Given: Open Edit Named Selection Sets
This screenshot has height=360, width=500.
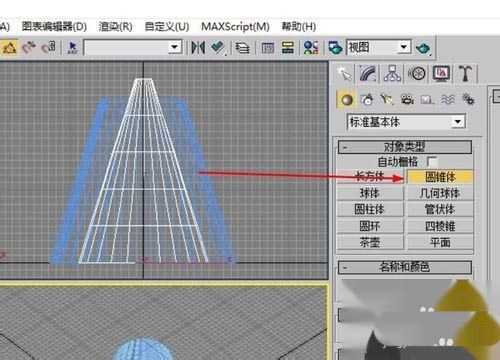Looking at the screenshot, I should (x=72, y=48).
